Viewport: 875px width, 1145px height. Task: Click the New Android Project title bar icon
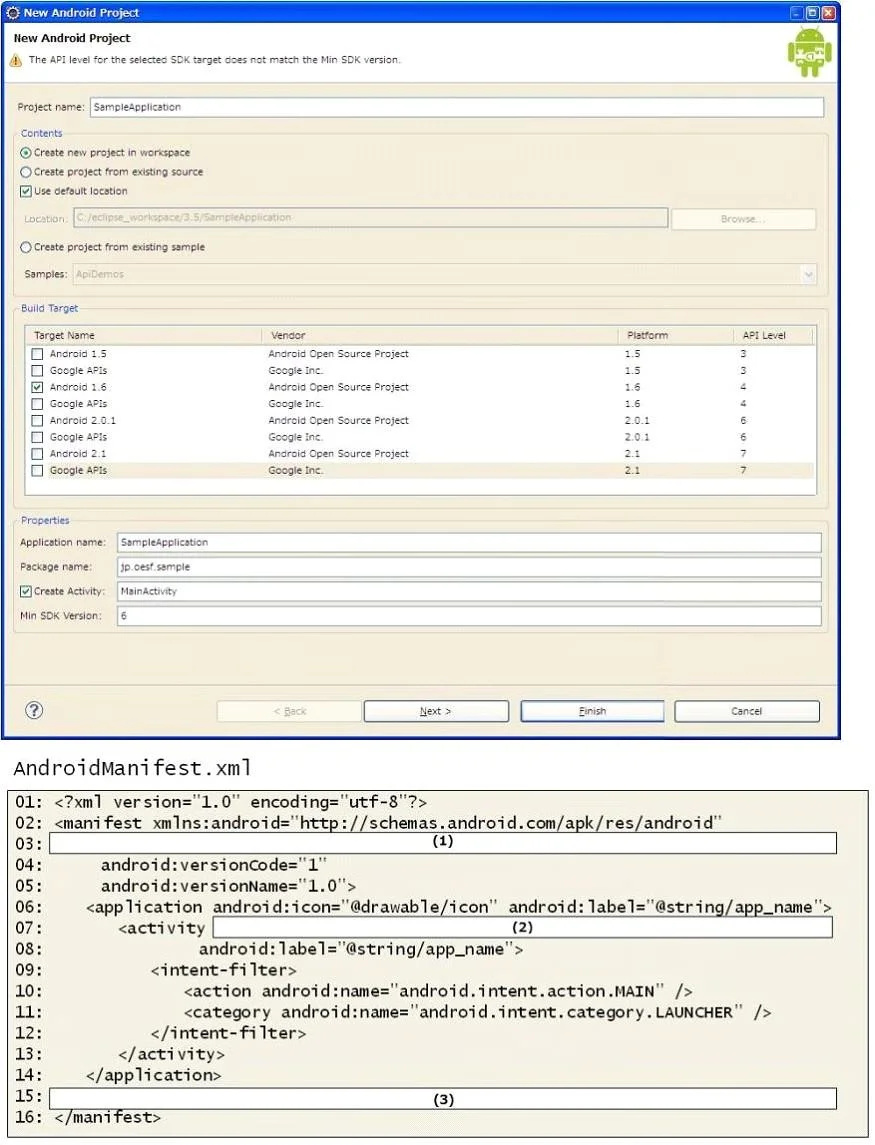12,12
